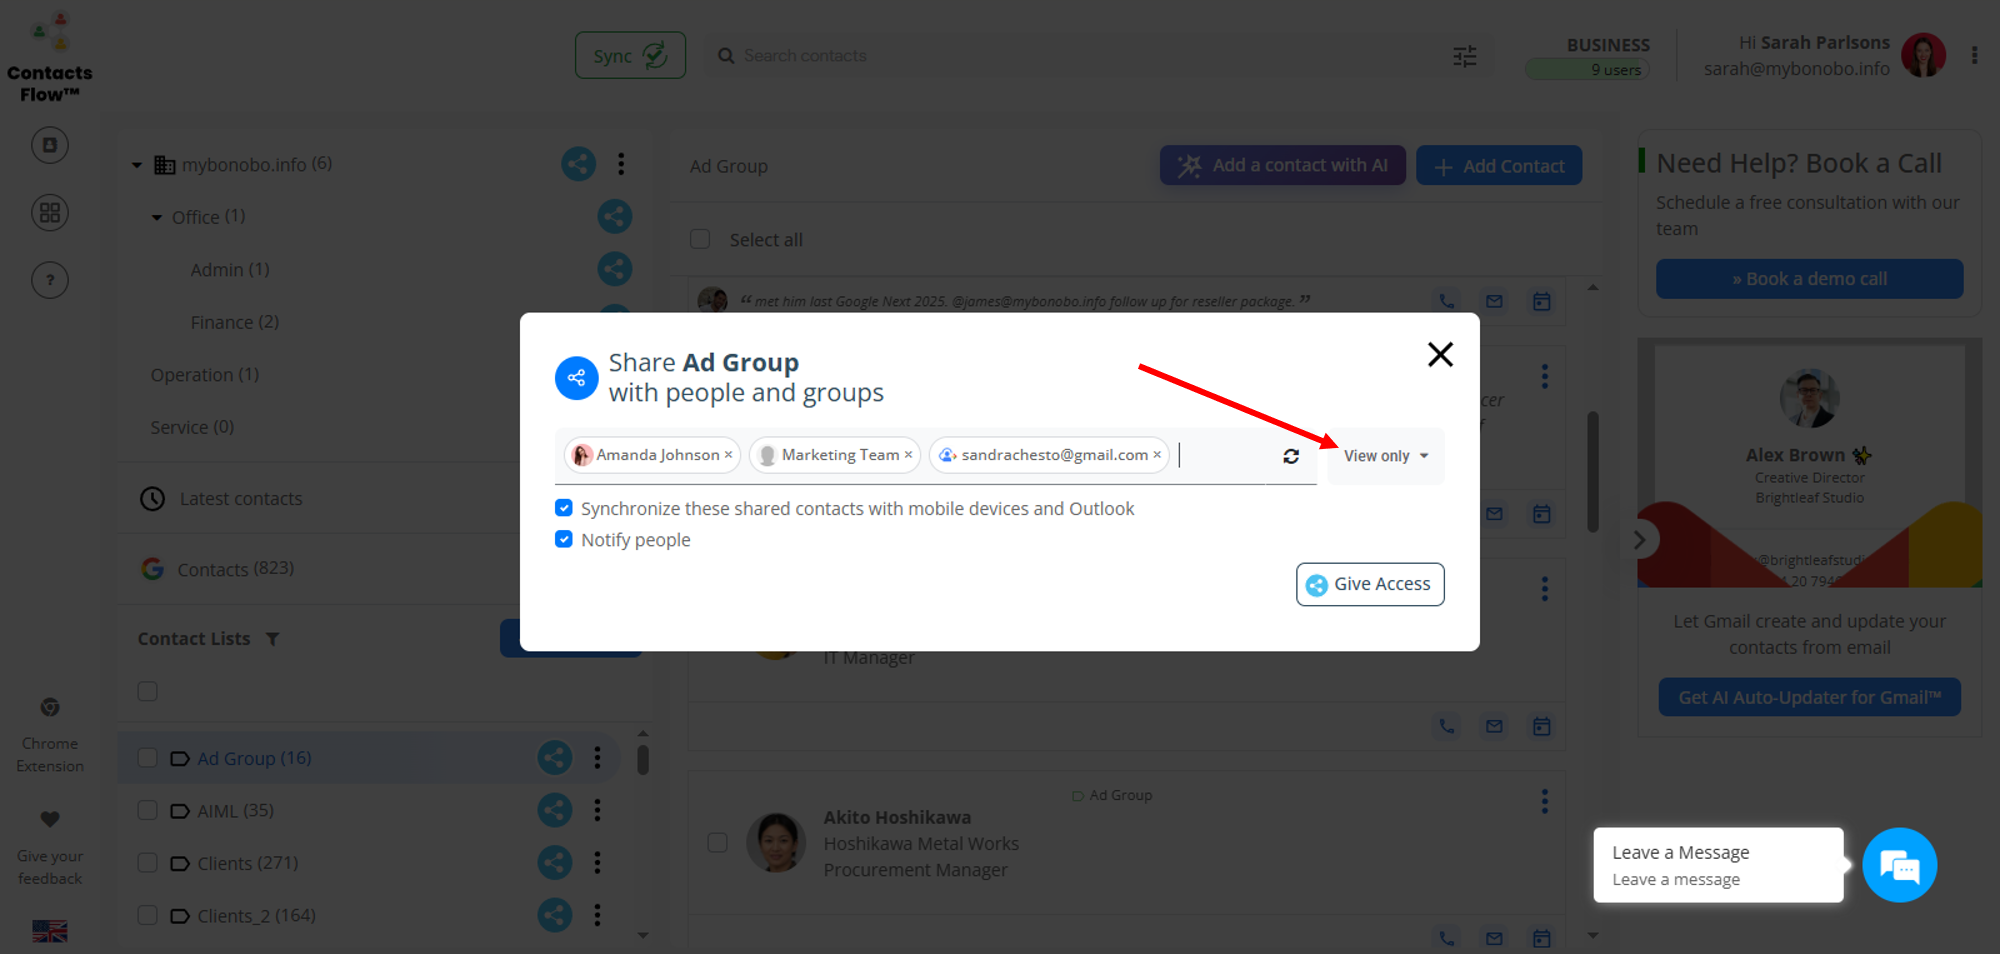
Task: Toggle the Notify people checkbox
Action: (564, 540)
